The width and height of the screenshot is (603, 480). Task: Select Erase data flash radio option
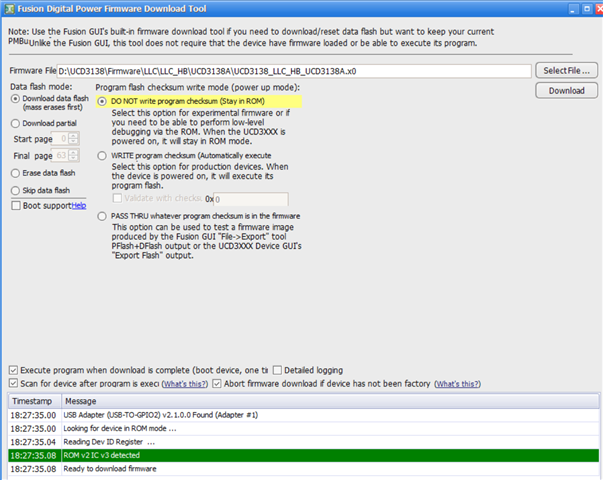(15, 173)
